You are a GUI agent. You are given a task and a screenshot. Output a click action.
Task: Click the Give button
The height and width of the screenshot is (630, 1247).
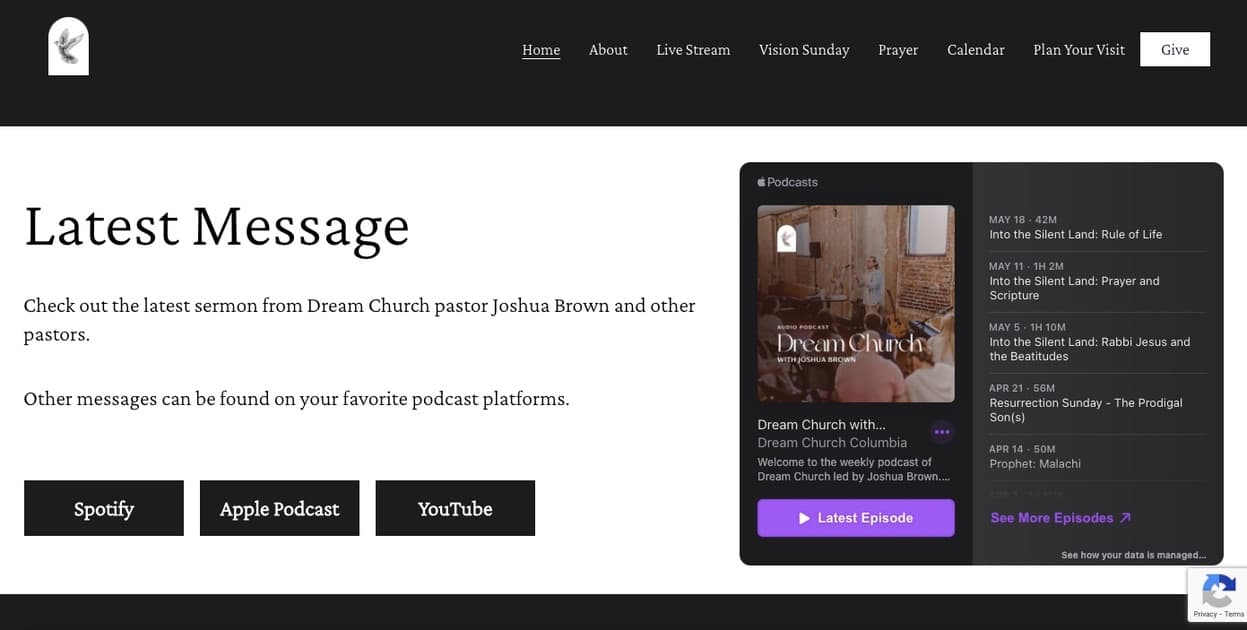click(1175, 50)
